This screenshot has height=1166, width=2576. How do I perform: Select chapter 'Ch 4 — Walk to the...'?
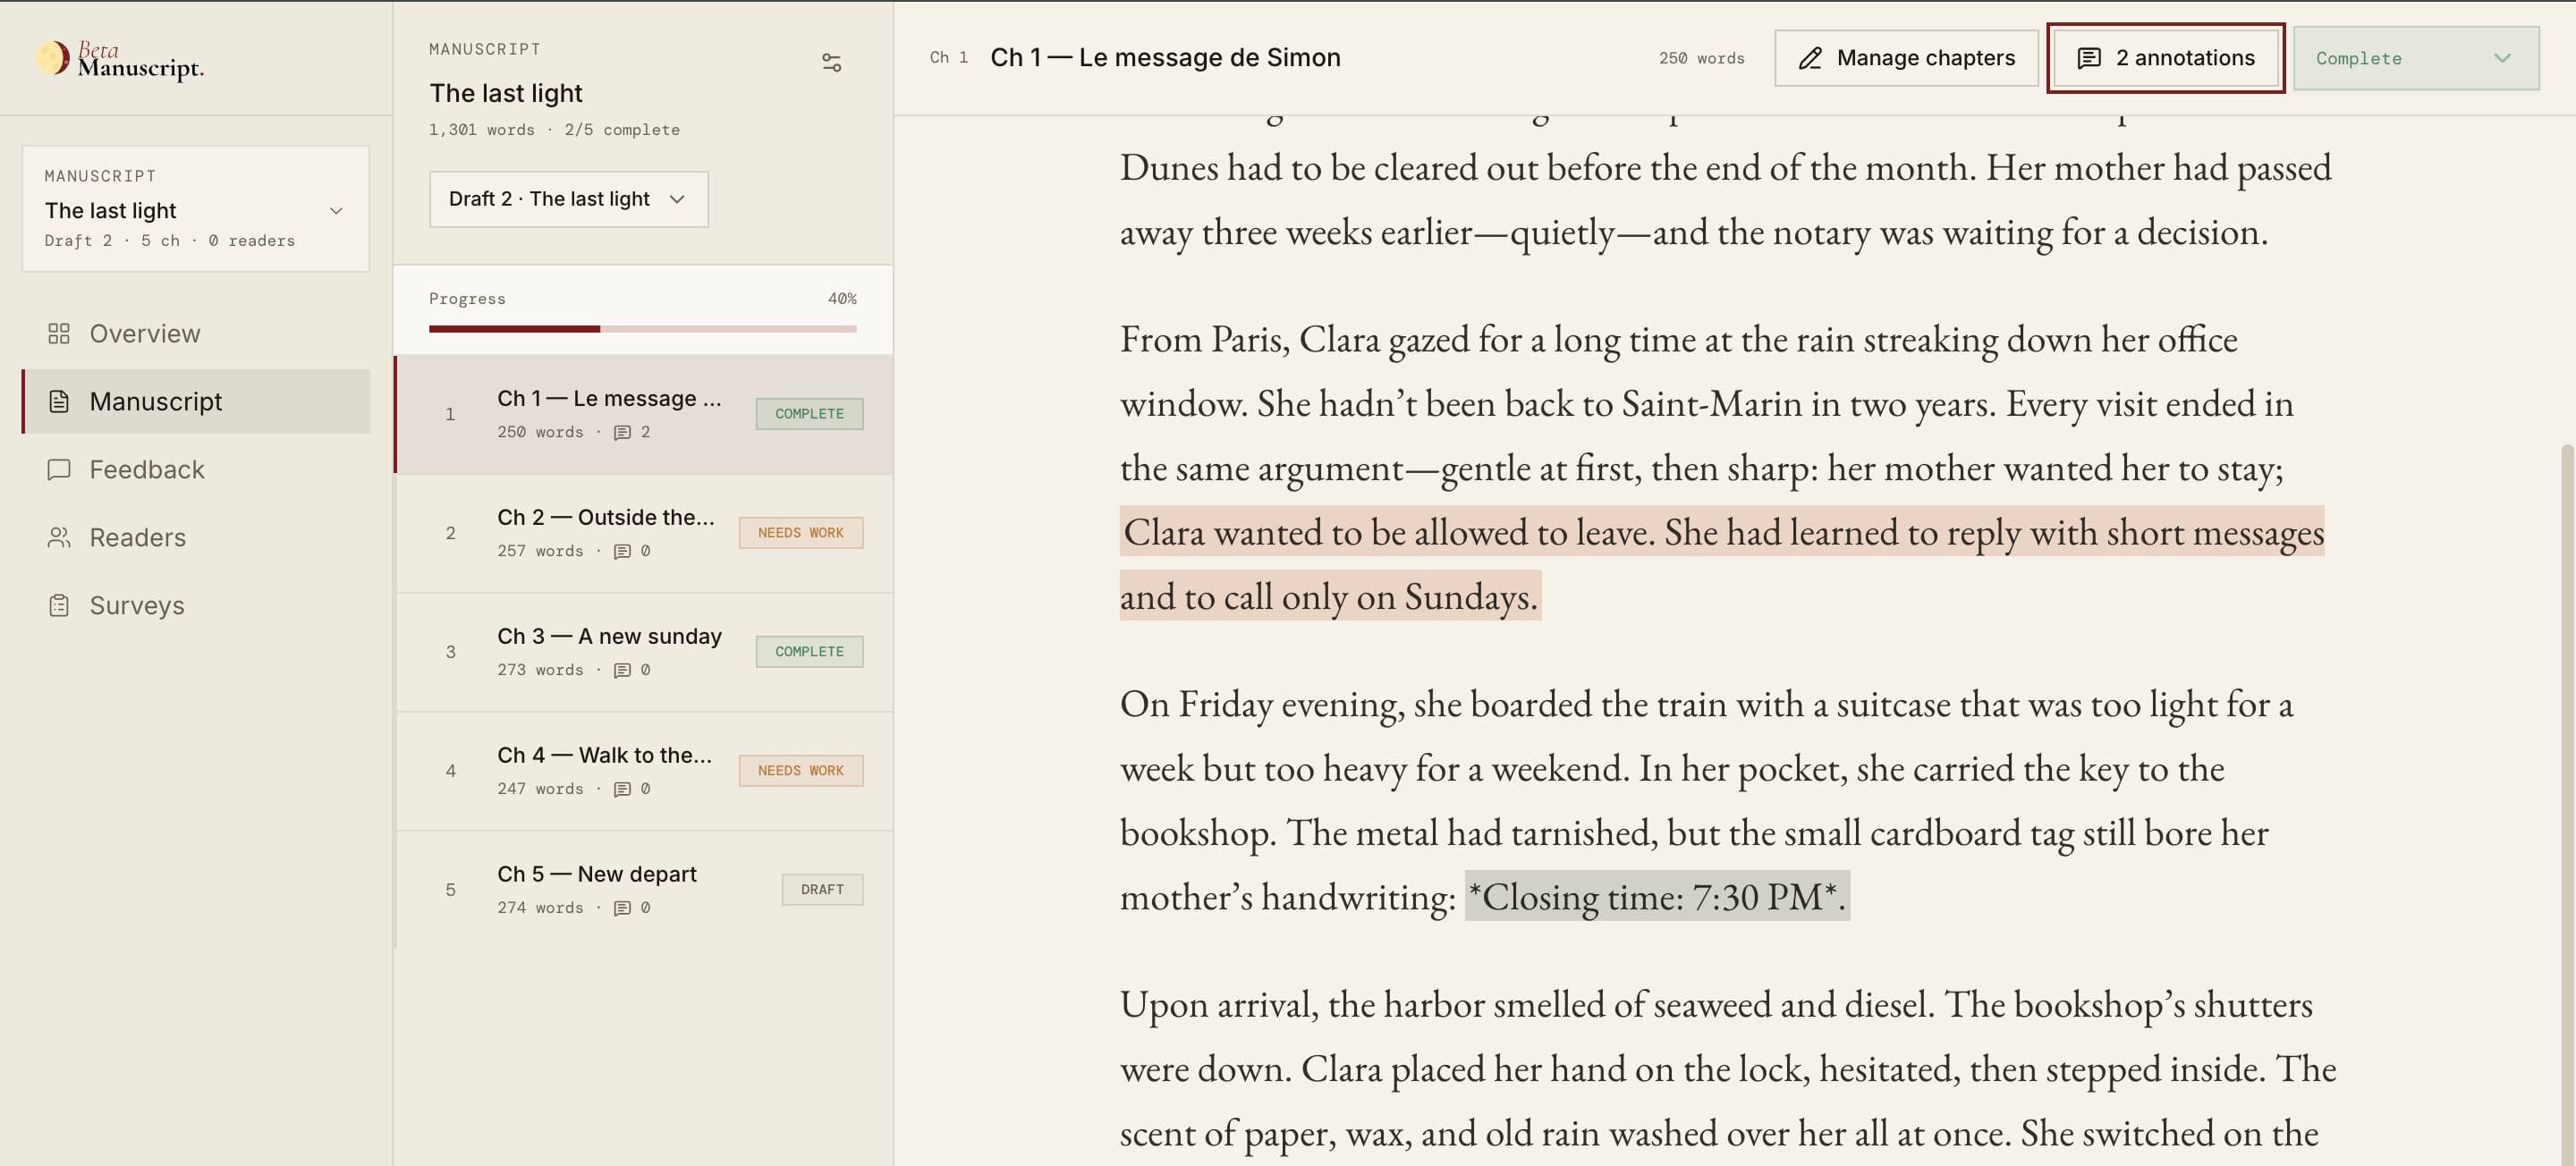[644, 771]
